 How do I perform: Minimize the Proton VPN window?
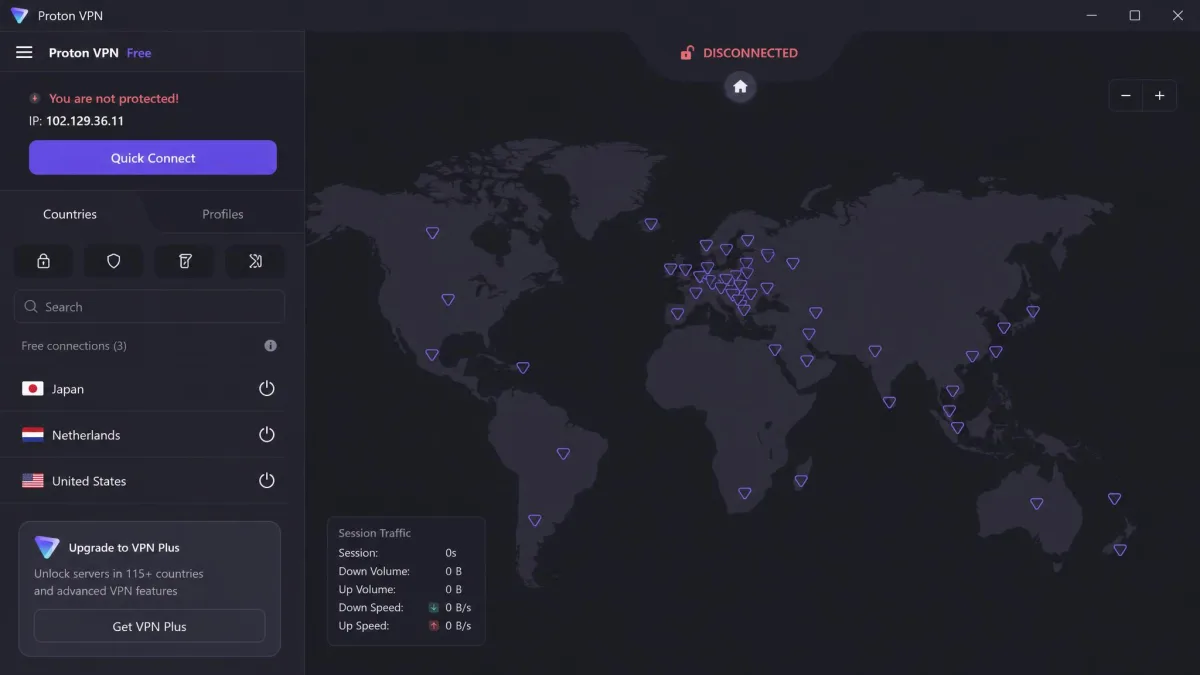click(1090, 15)
